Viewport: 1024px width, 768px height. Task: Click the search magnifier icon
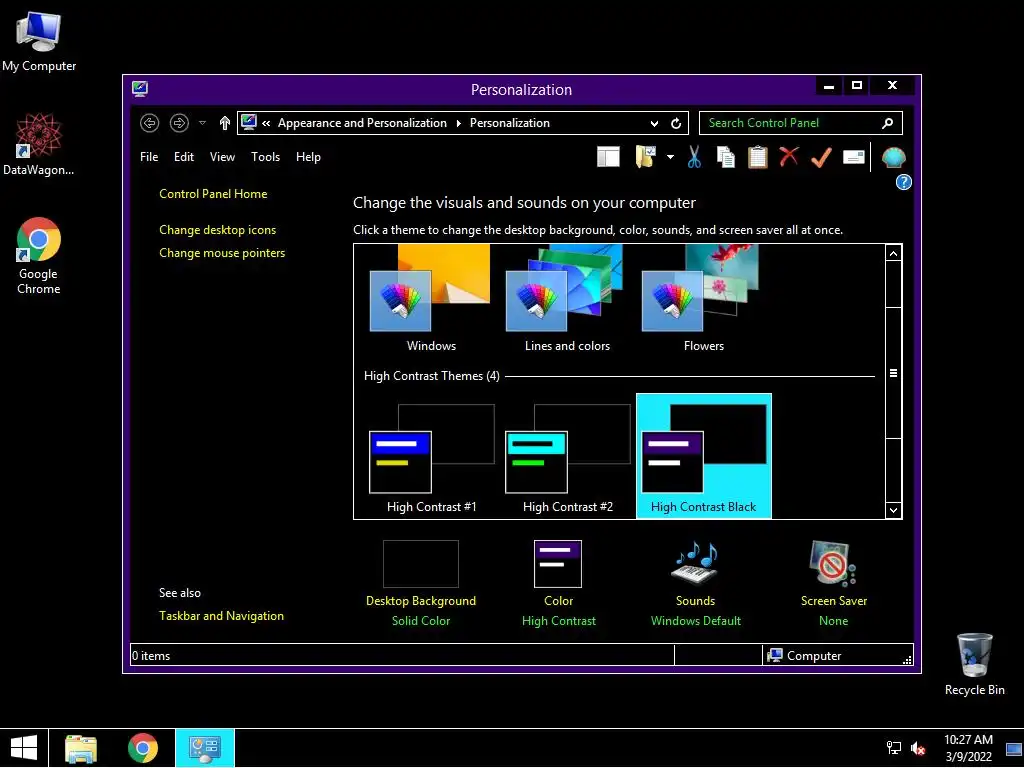tap(888, 123)
